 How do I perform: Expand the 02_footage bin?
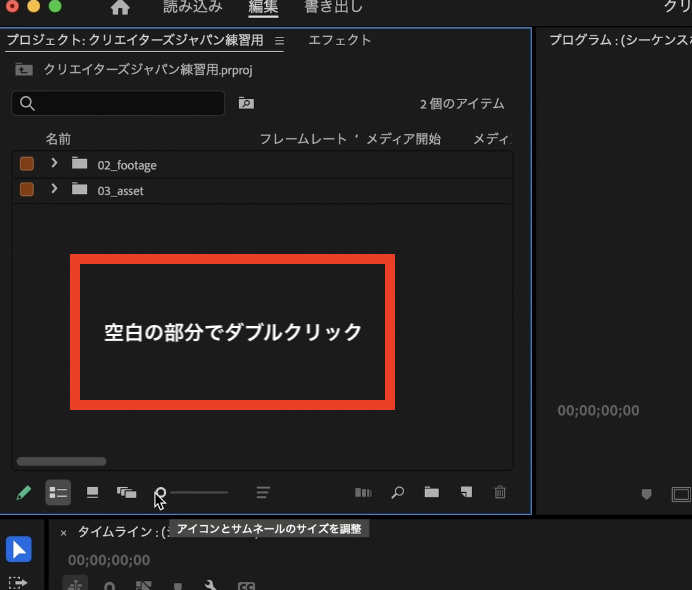[x=54, y=164]
